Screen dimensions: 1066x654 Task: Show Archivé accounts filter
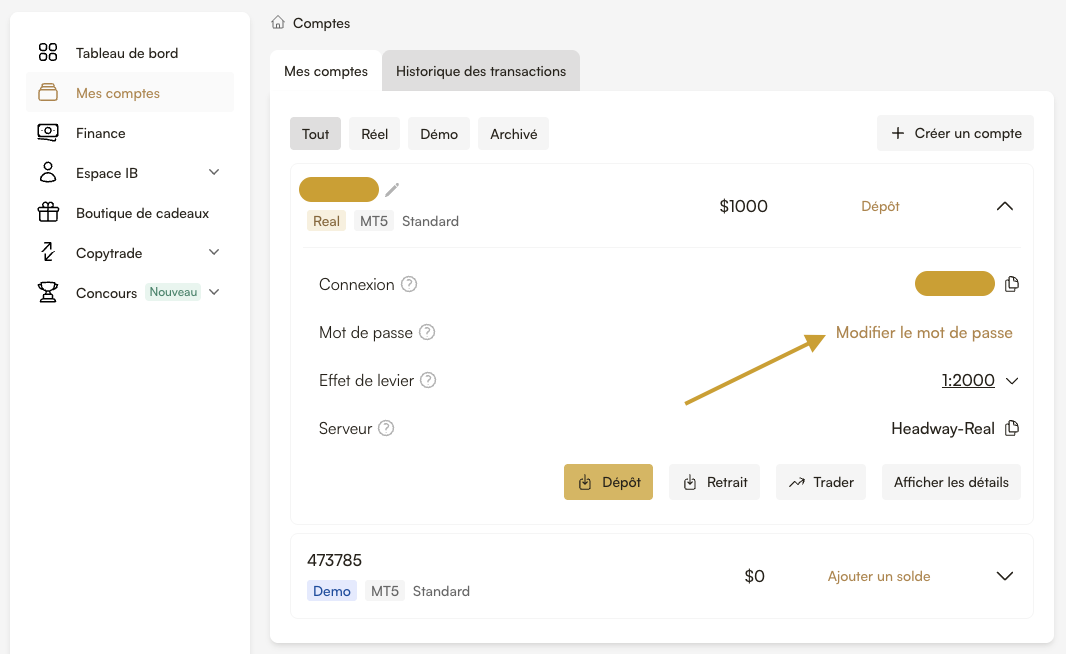point(513,134)
